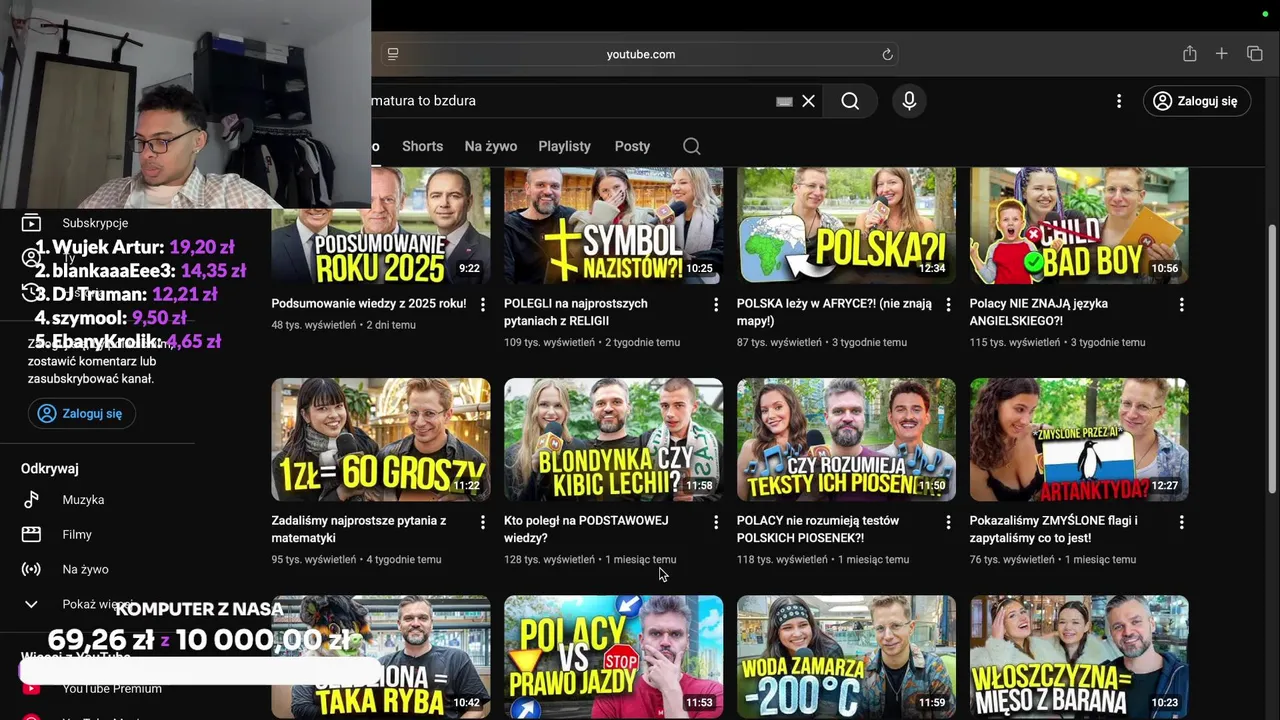This screenshot has height=720, width=1280.
Task: Click the reload page icon in address bar
Action: [x=887, y=55]
